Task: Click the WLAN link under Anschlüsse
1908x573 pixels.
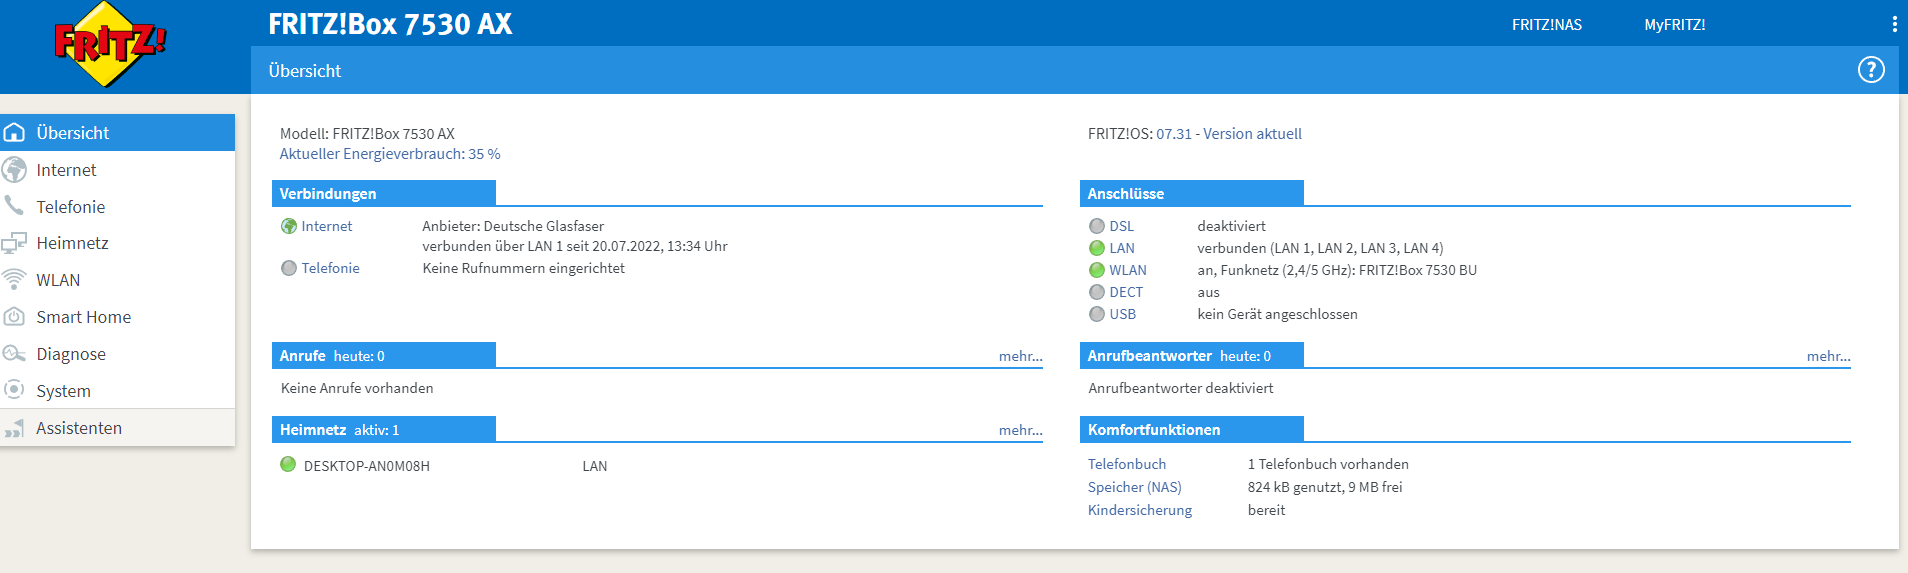Action: pos(1128,270)
